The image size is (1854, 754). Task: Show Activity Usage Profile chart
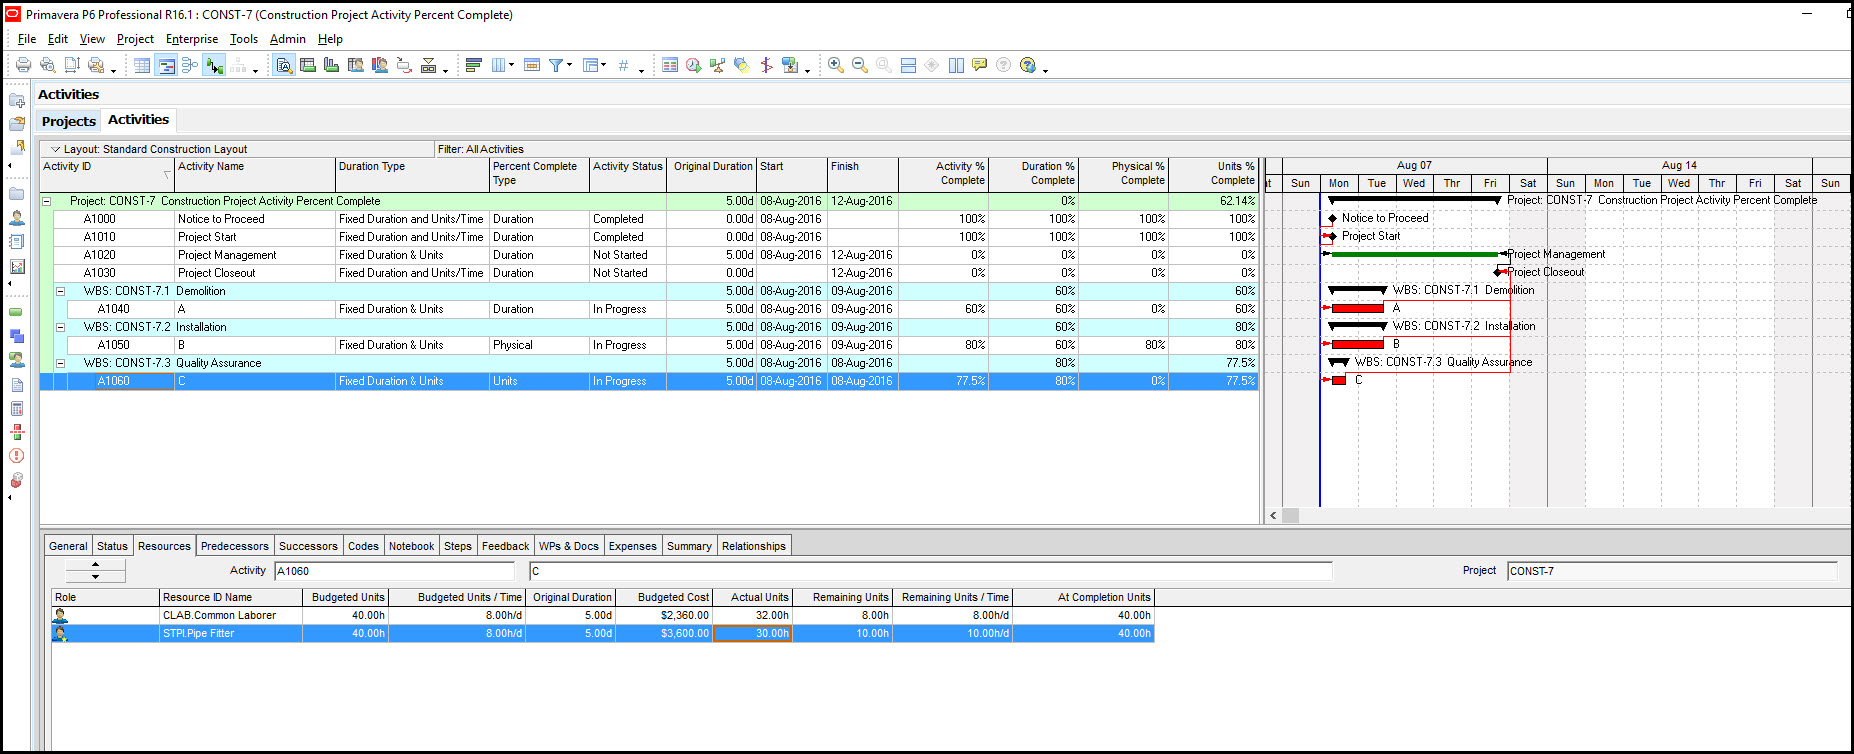(332, 65)
